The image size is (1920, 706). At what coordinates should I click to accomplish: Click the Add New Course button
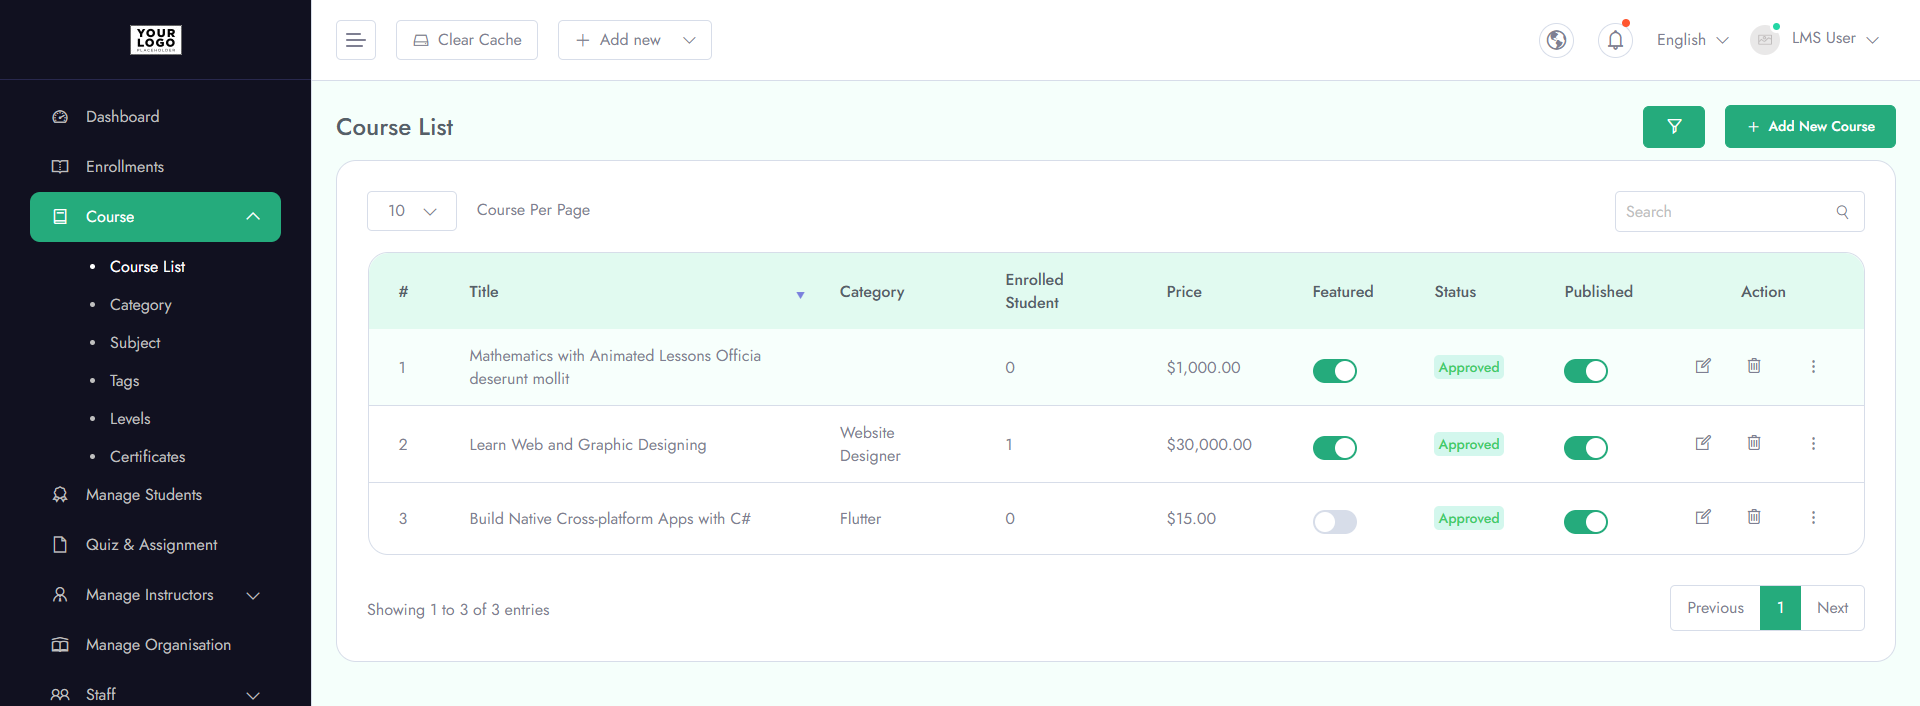[x=1810, y=126]
